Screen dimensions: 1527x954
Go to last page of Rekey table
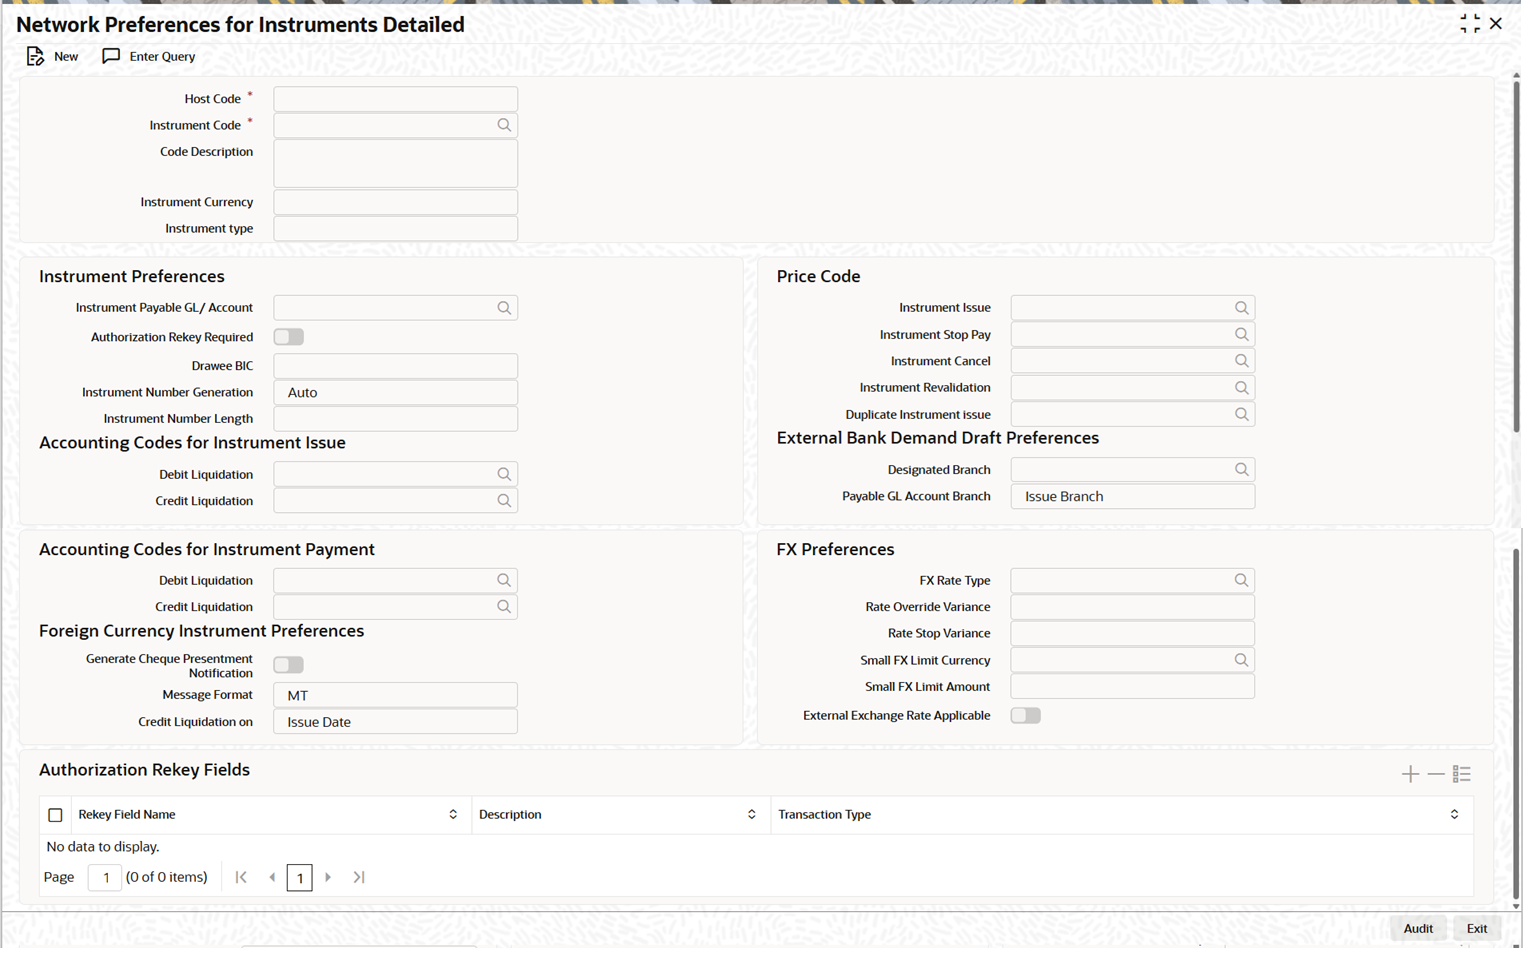(x=359, y=877)
